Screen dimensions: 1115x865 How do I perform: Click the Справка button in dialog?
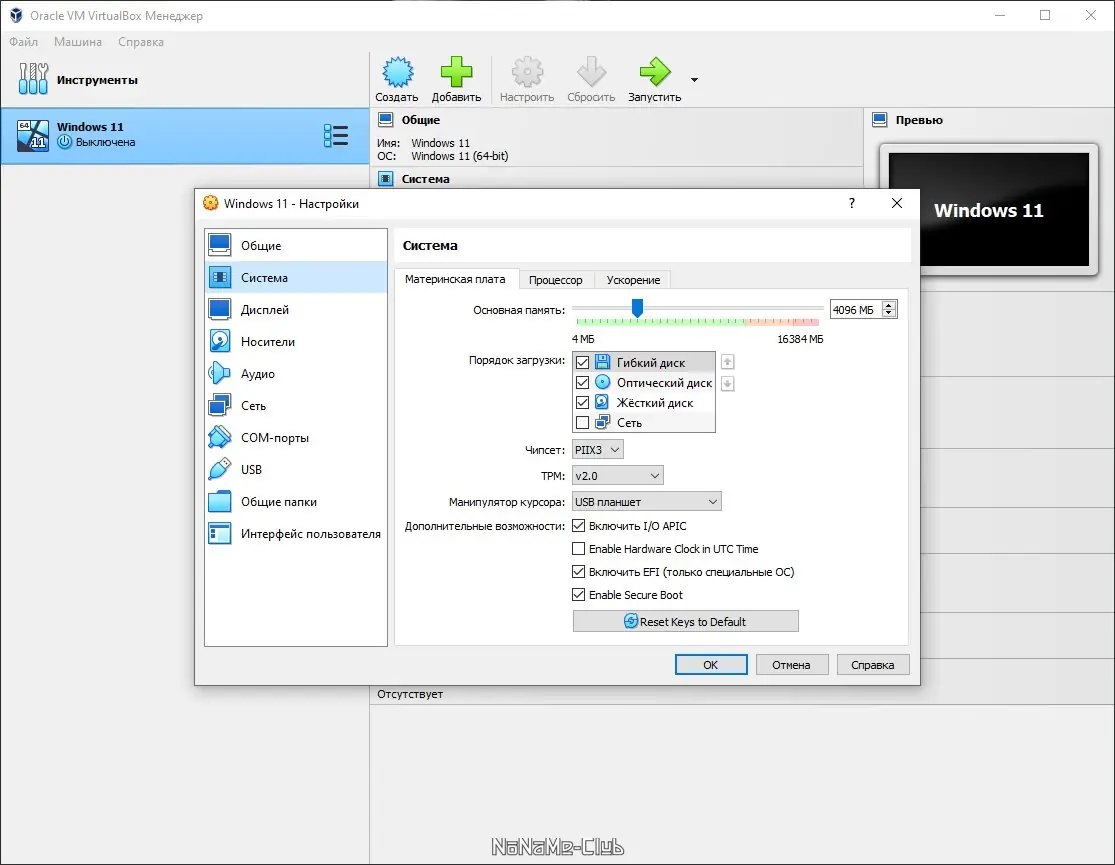click(873, 664)
